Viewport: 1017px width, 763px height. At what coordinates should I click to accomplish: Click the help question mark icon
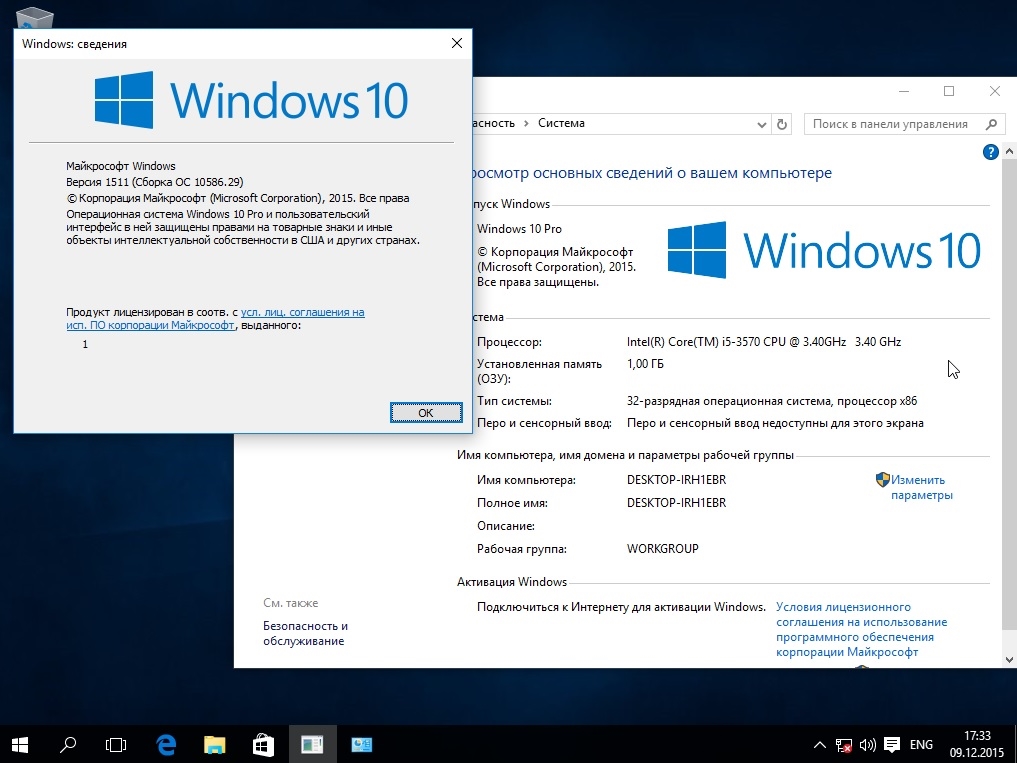click(990, 152)
